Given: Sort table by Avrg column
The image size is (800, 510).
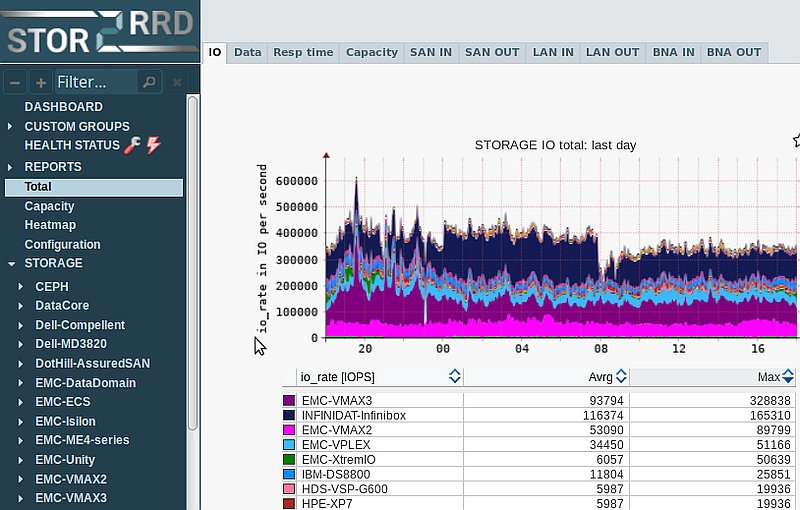Looking at the screenshot, I should click(621, 376).
